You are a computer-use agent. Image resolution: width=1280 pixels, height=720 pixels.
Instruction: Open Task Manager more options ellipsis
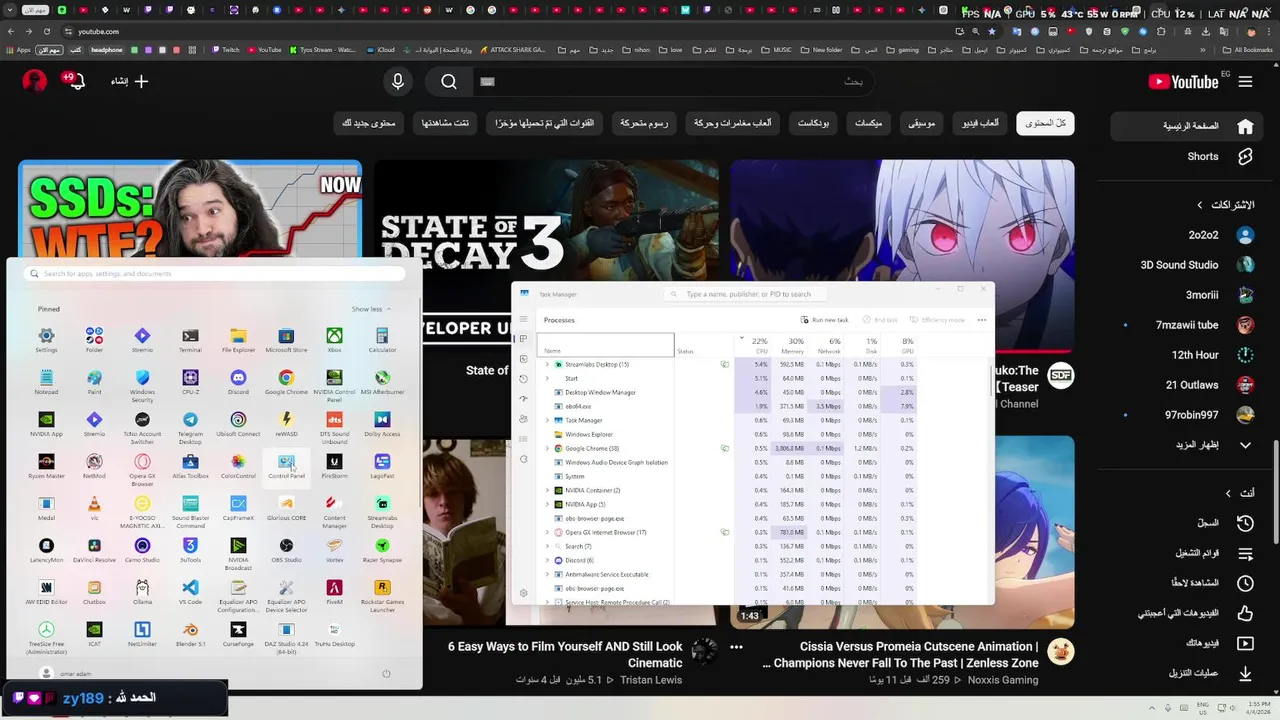(982, 319)
